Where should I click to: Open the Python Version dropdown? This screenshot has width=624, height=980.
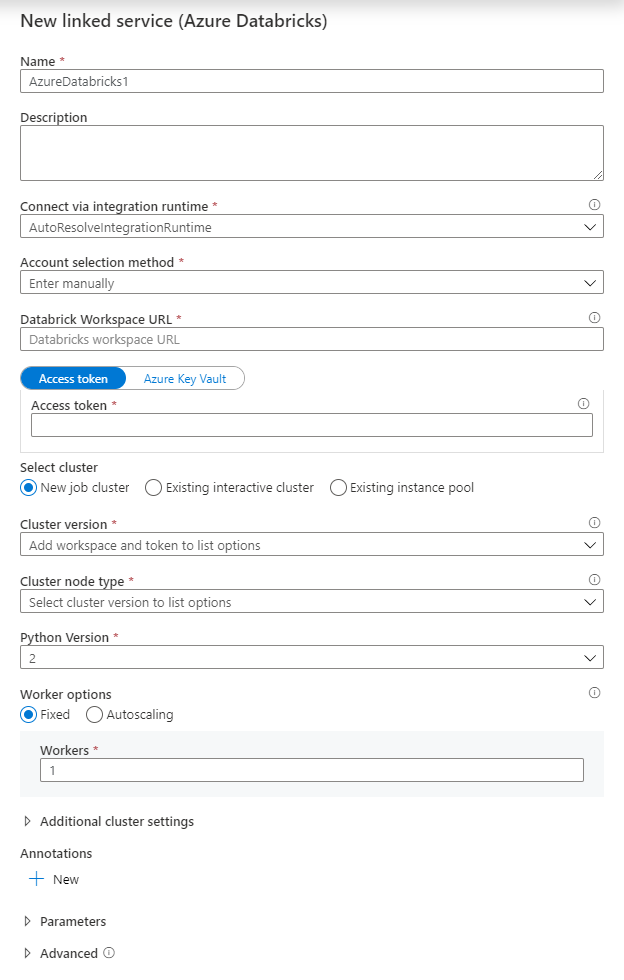[x=311, y=658]
